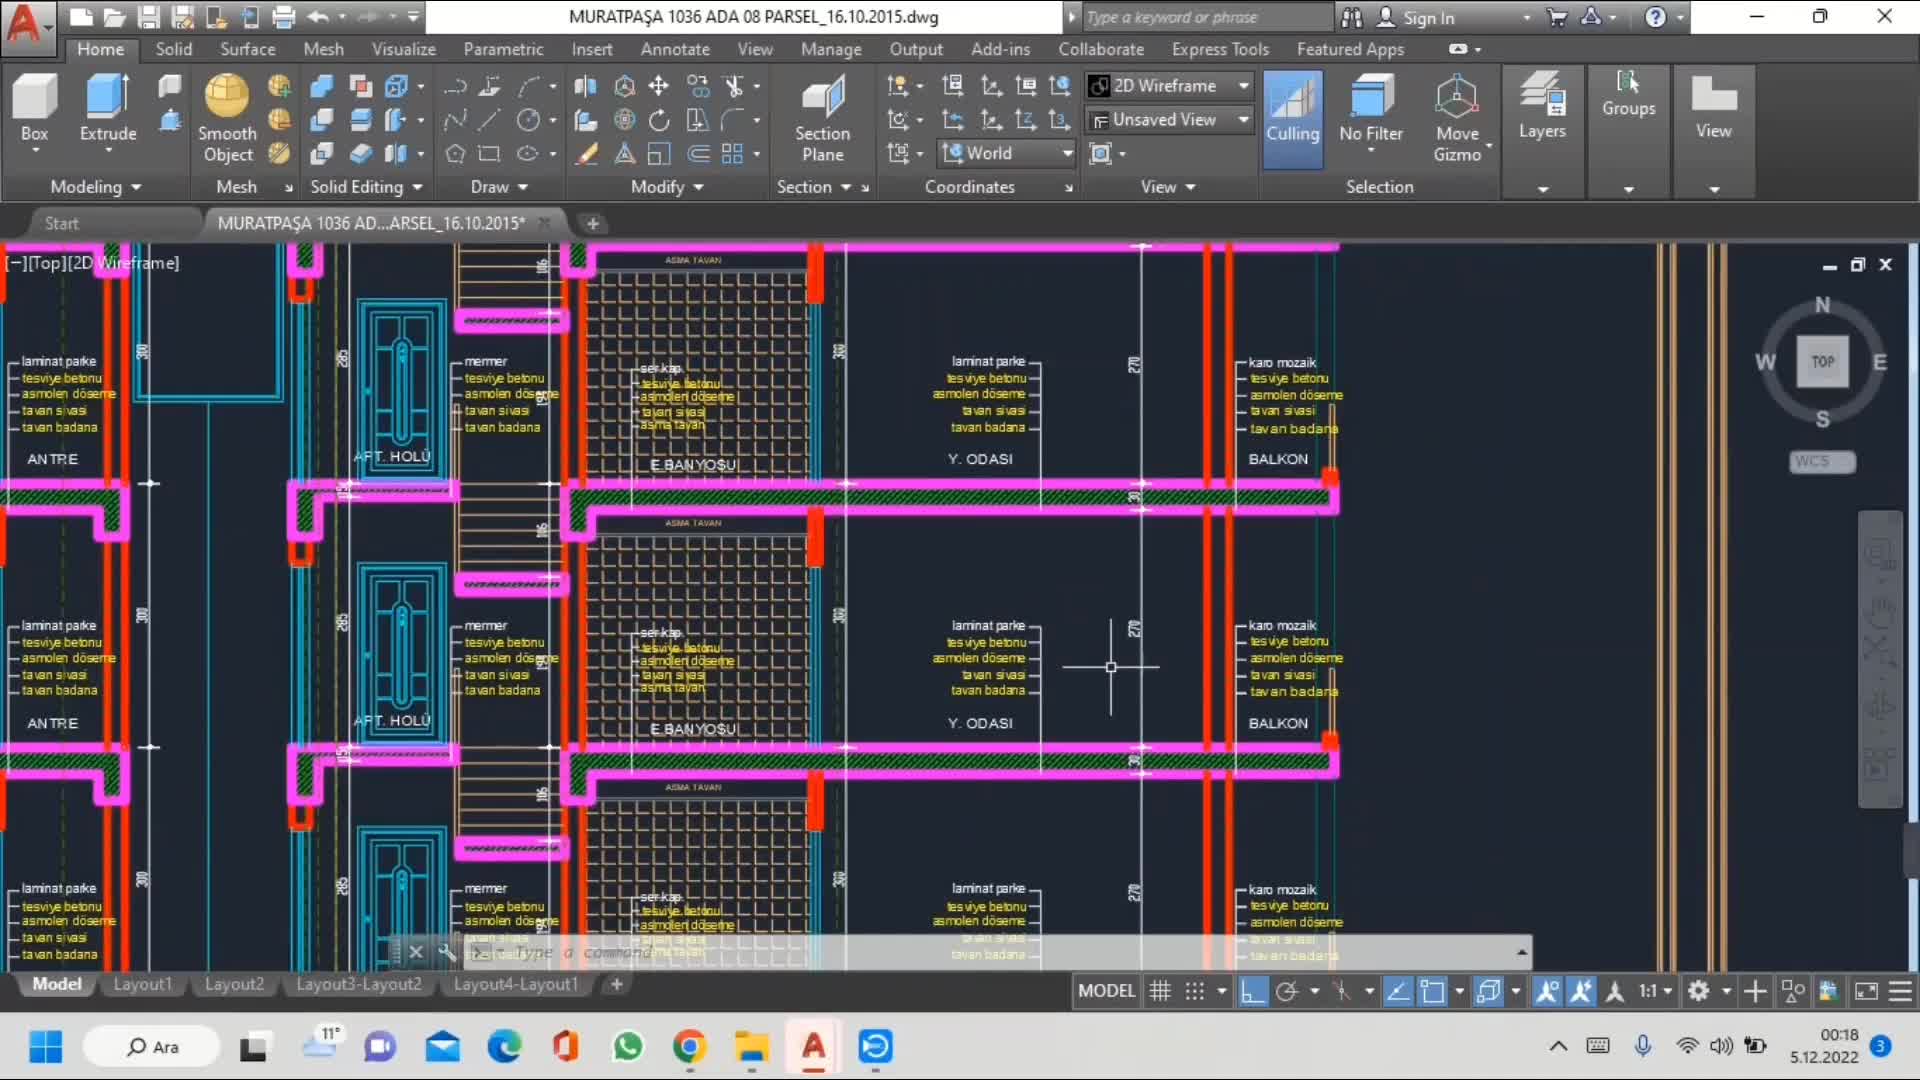This screenshot has height=1080, width=1920.
Task: Open the Smooth Object mesh tool
Action: pyautogui.click(x=227, y=118)
